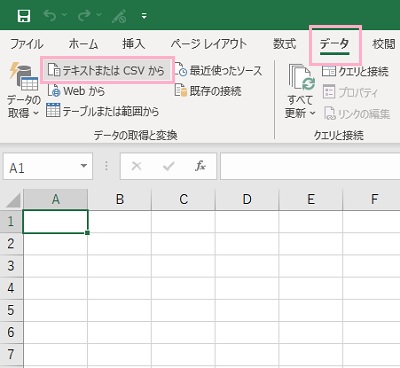Open the データの取得 dropdown button

point(23,90)
